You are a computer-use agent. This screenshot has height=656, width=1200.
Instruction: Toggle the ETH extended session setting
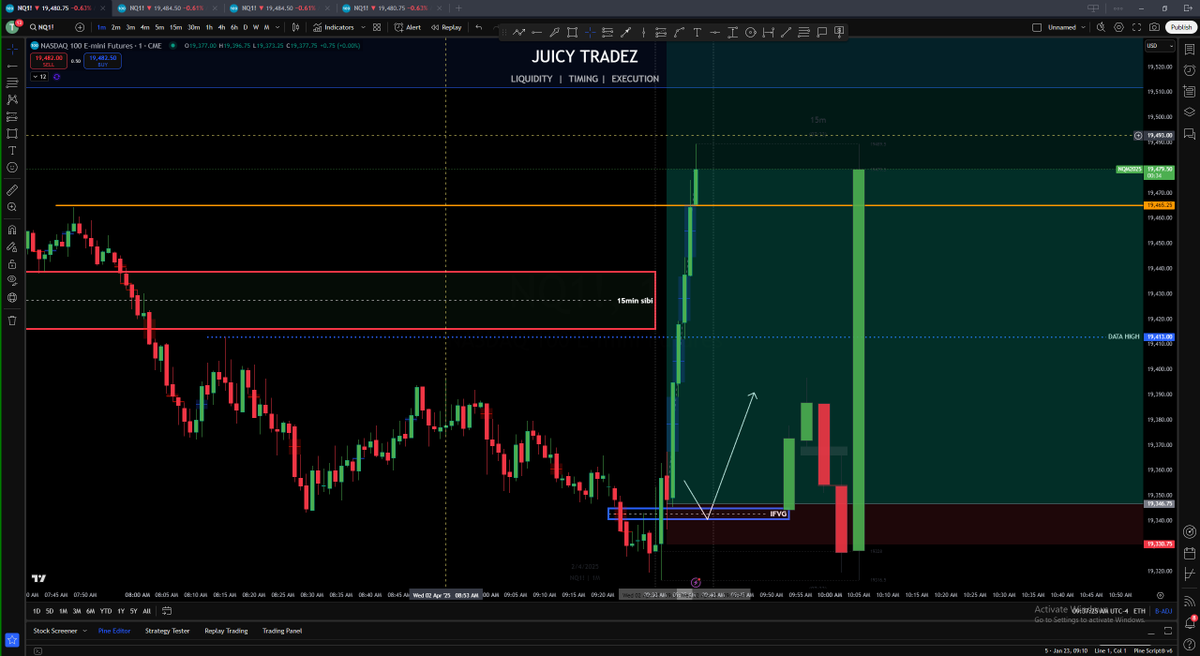click(x=1140, y=611)
